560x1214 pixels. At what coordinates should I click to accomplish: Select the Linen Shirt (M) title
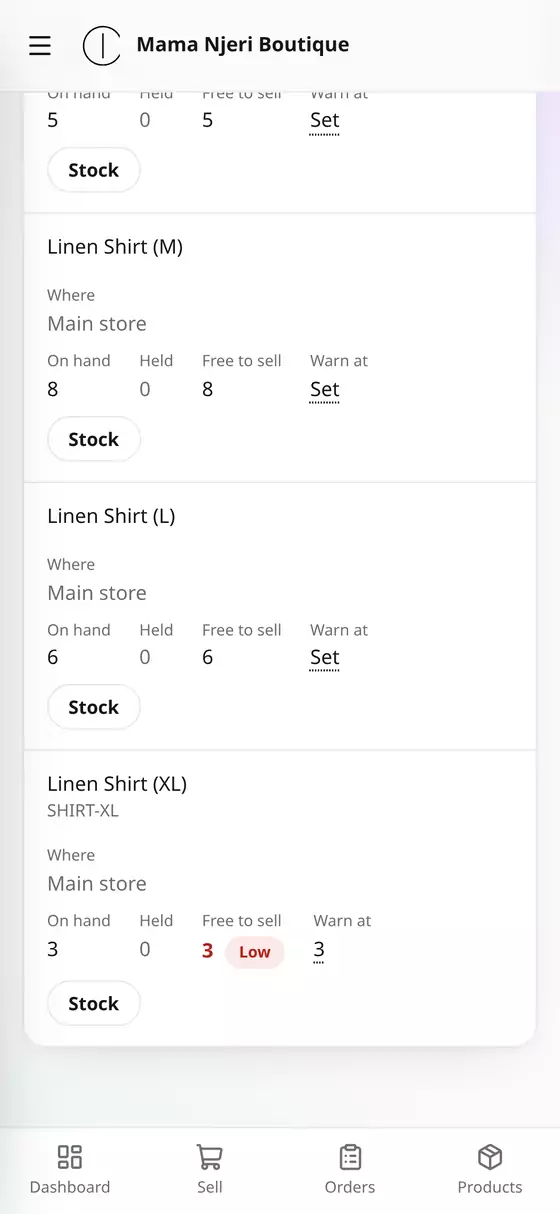pyautogui.click(x=115, y=247)
